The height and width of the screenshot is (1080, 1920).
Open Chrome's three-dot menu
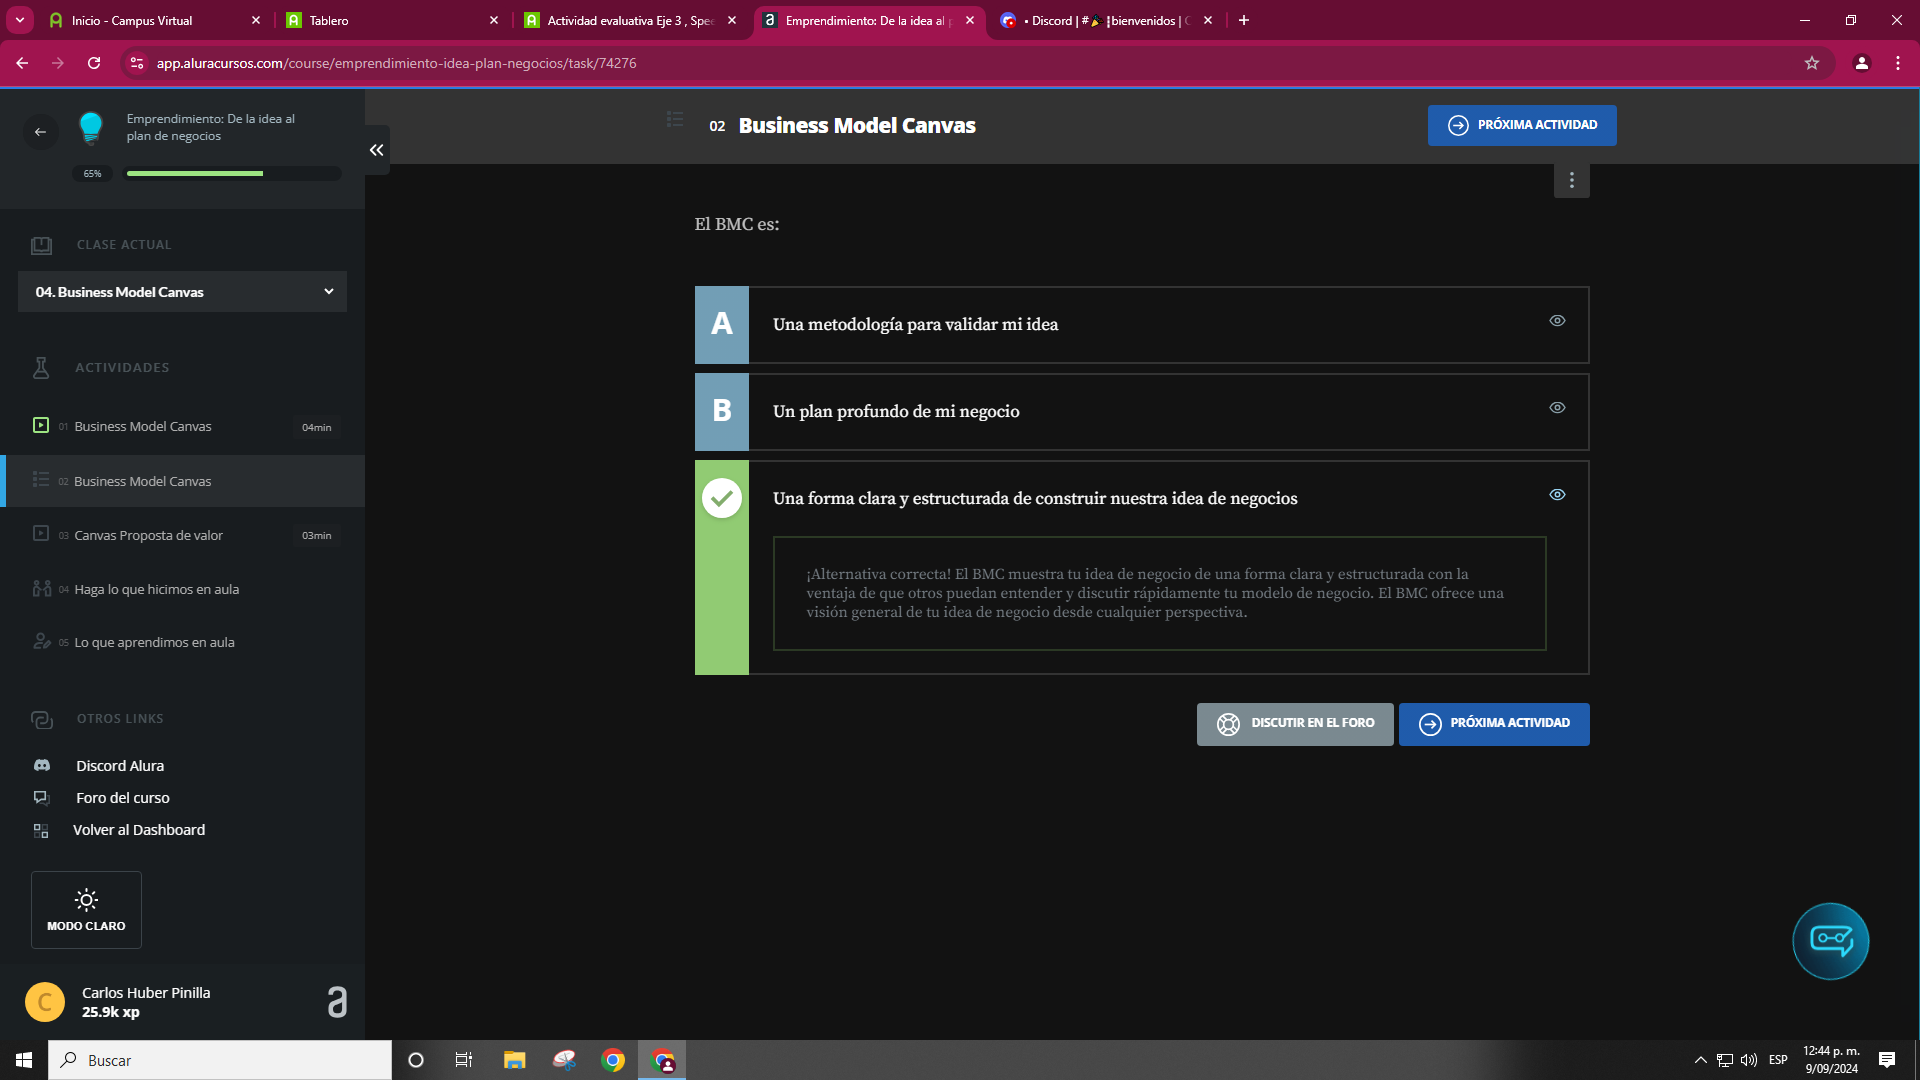[1897, 63]
